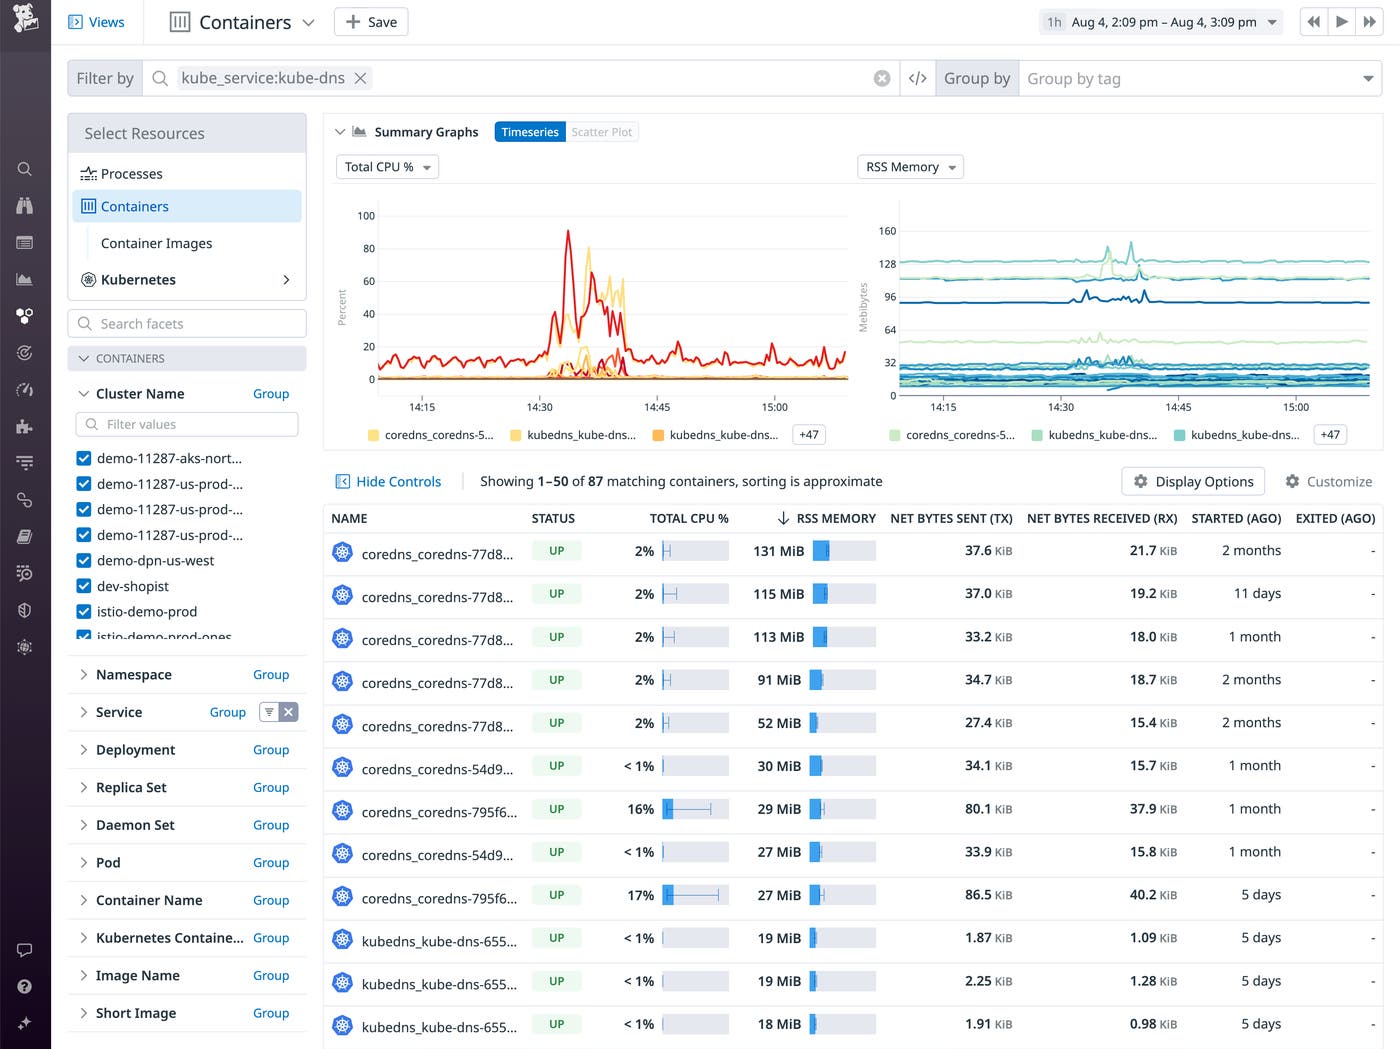Disable the istio-demo-prod cluster checkbox
Screen dimensions: 1400x1049
click(83, 611)
